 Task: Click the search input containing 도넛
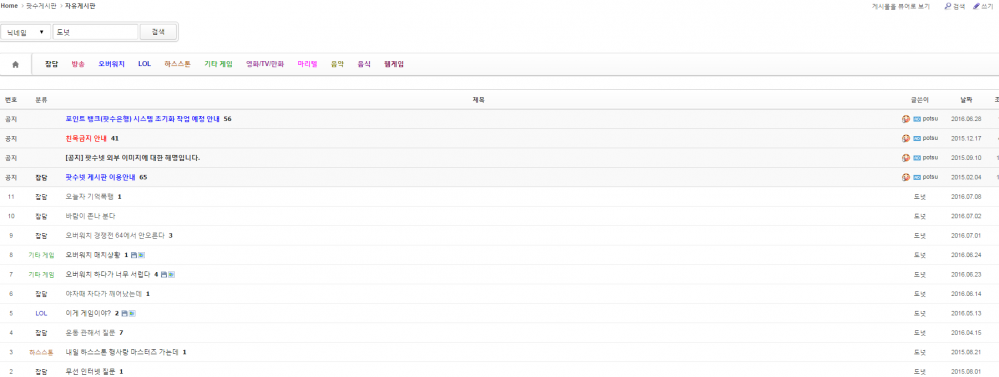click(96, 32)
